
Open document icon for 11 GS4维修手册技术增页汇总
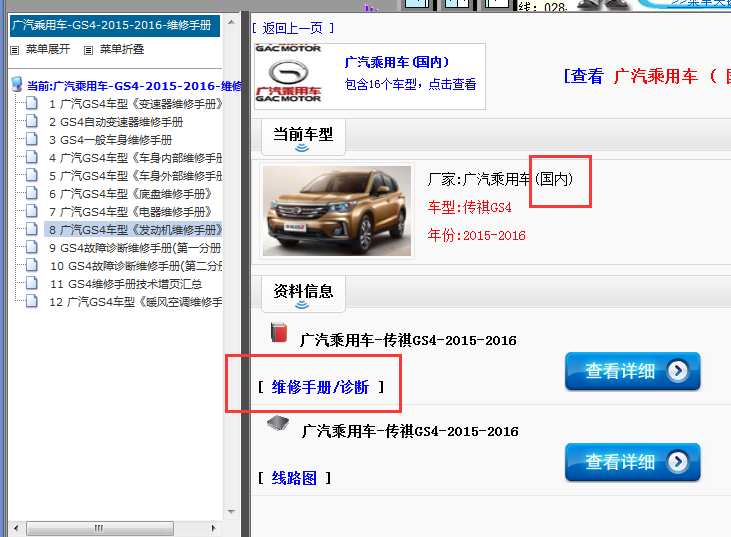[32, 283]
